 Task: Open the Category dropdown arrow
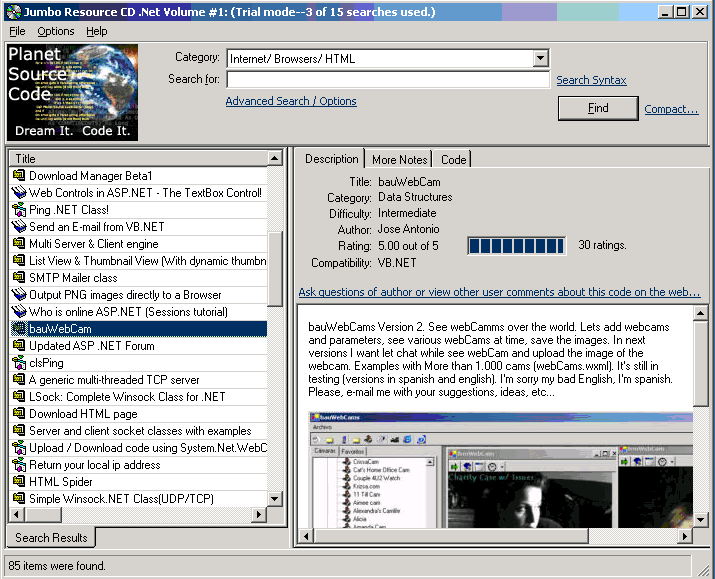tap(540, 58)
